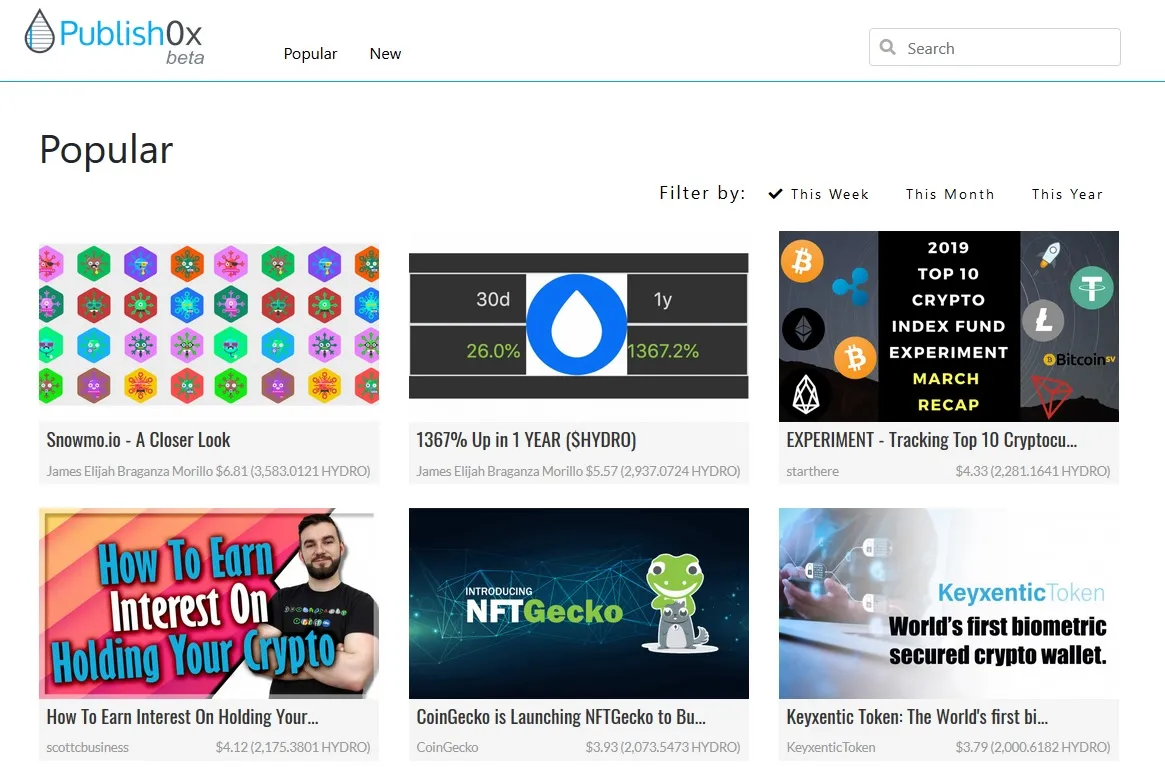Click earnings '$5.57 (2,937.0724 HYDRO)'
1165x767 pixels.
[x=663, y=471]
